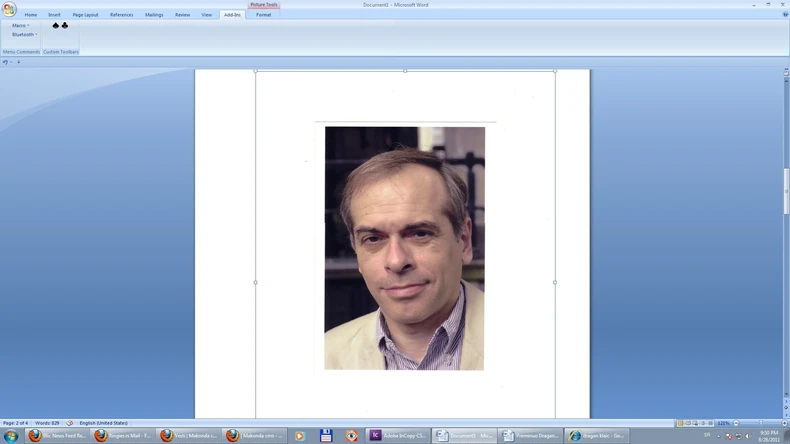Screen dimensions: 790x444
Task: Click the Undo icon in Quick Access
Action: pos(5,62)
